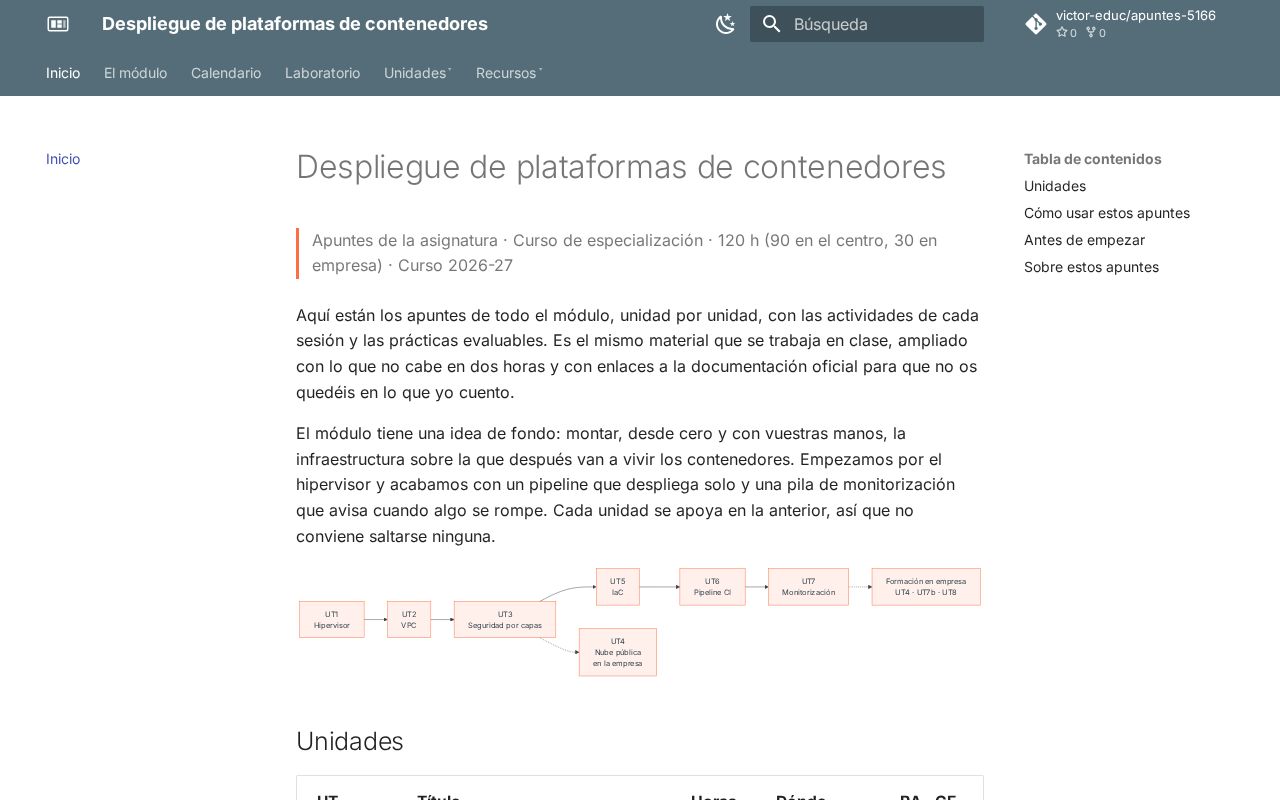Select the Formación en empresa diagram node
The width and height of the screenshot is (1280, 800).
pyautogui.click(x=926, y=587)
